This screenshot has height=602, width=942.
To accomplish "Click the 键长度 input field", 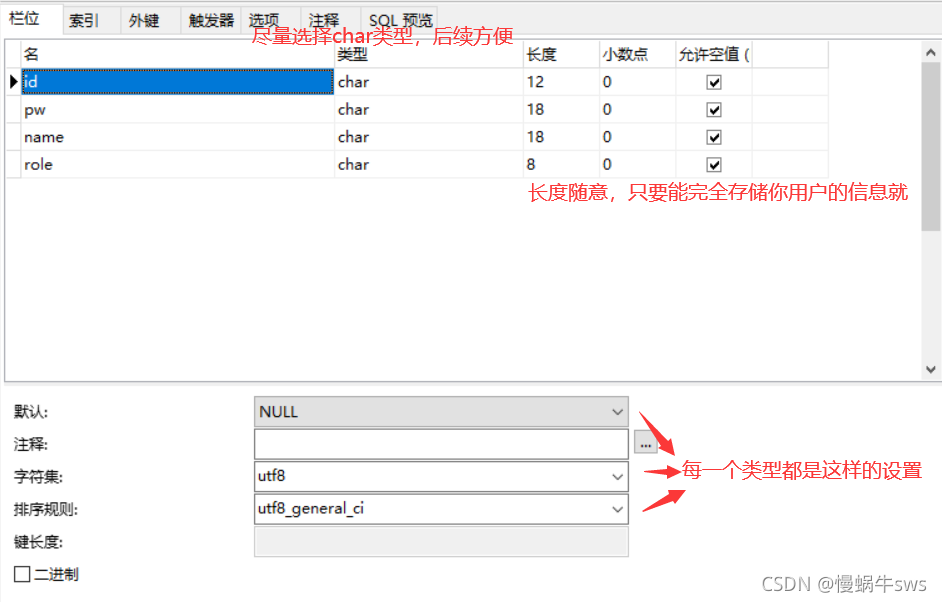I will [x=441, y=542].
